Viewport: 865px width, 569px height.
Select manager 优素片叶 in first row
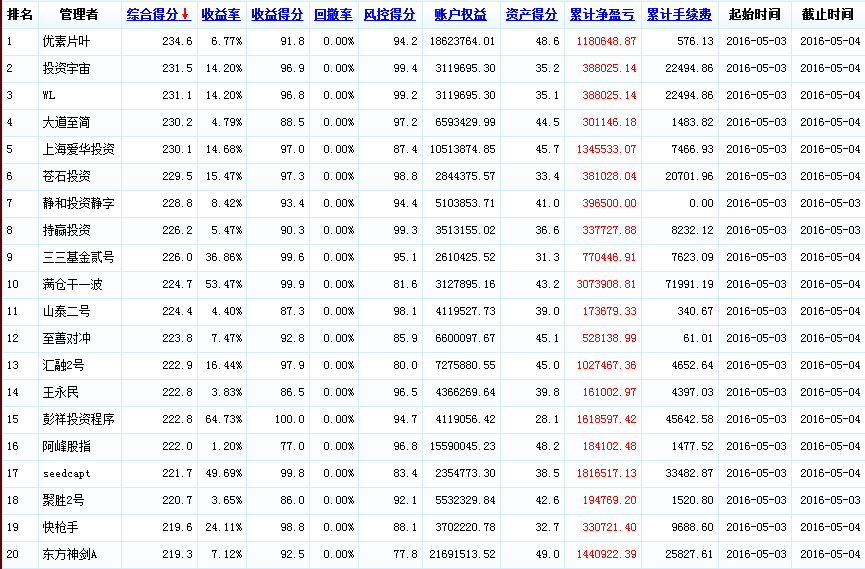point(66,41)
